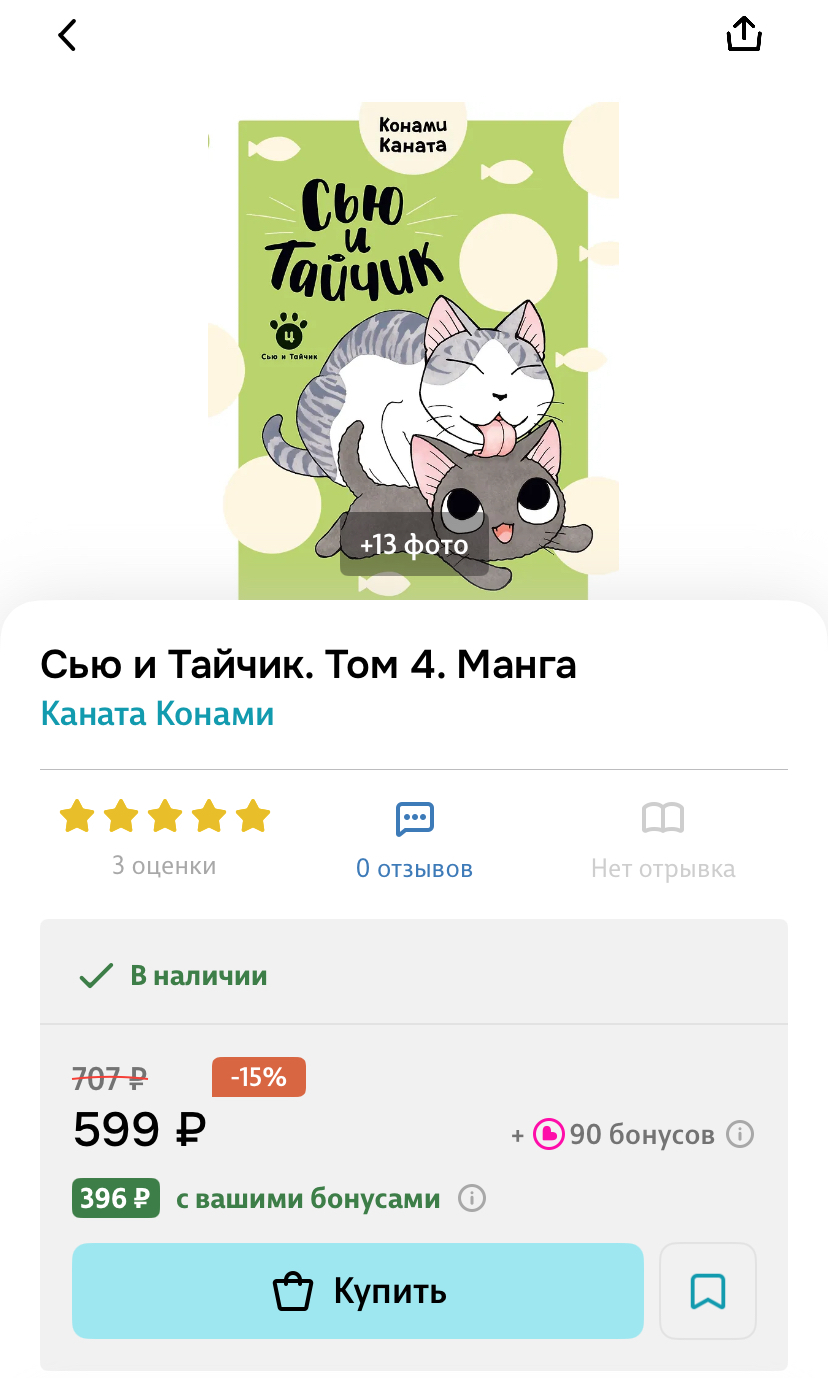
Task: Open author link Каната Конами
Action: coord(157,714)
